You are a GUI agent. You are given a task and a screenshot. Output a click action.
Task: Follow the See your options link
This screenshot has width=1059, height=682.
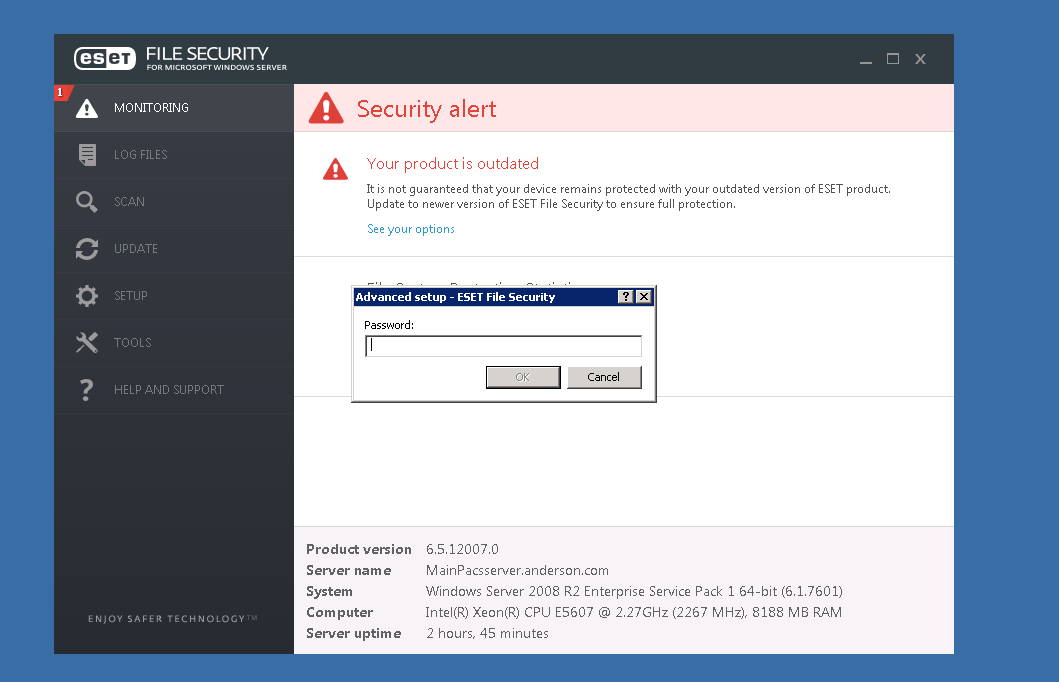pyautogui.click(x=411, y=229)
